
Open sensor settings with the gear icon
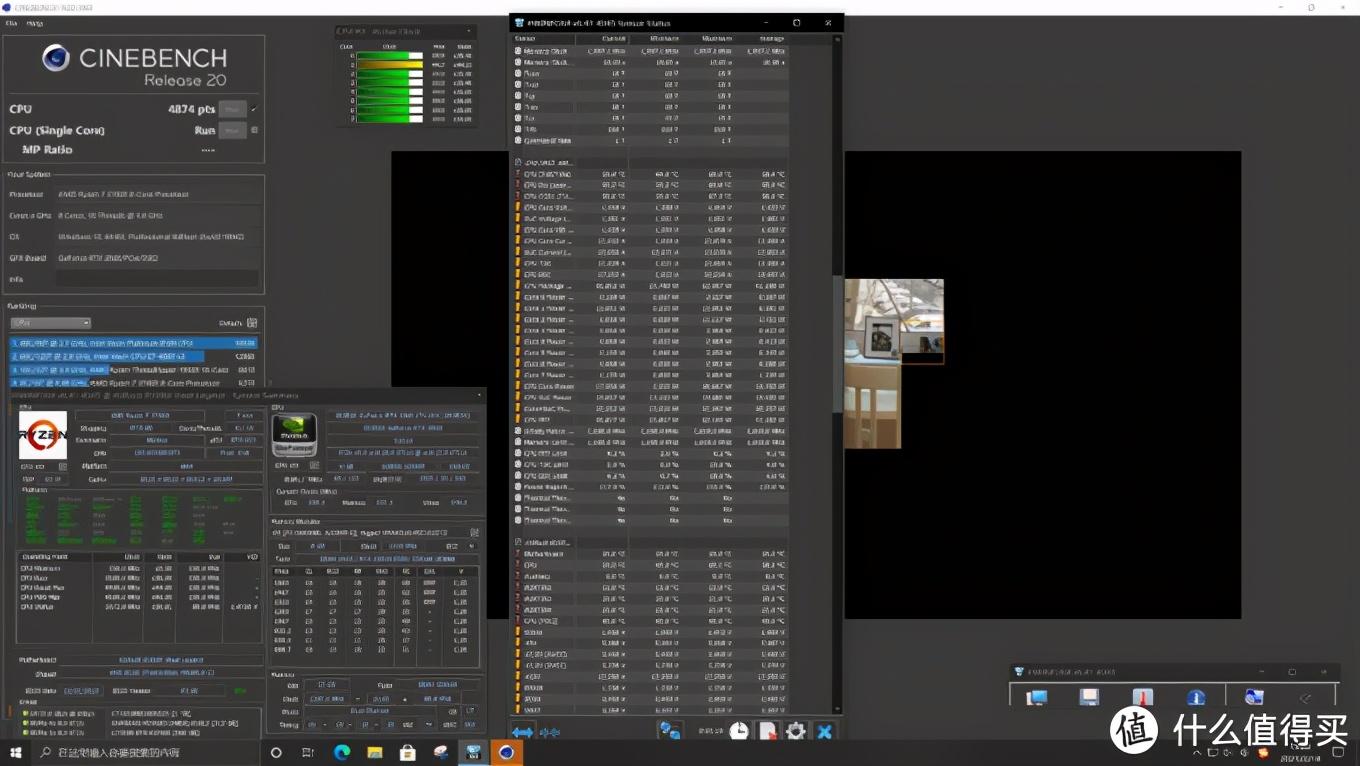[x=796, y=731]
